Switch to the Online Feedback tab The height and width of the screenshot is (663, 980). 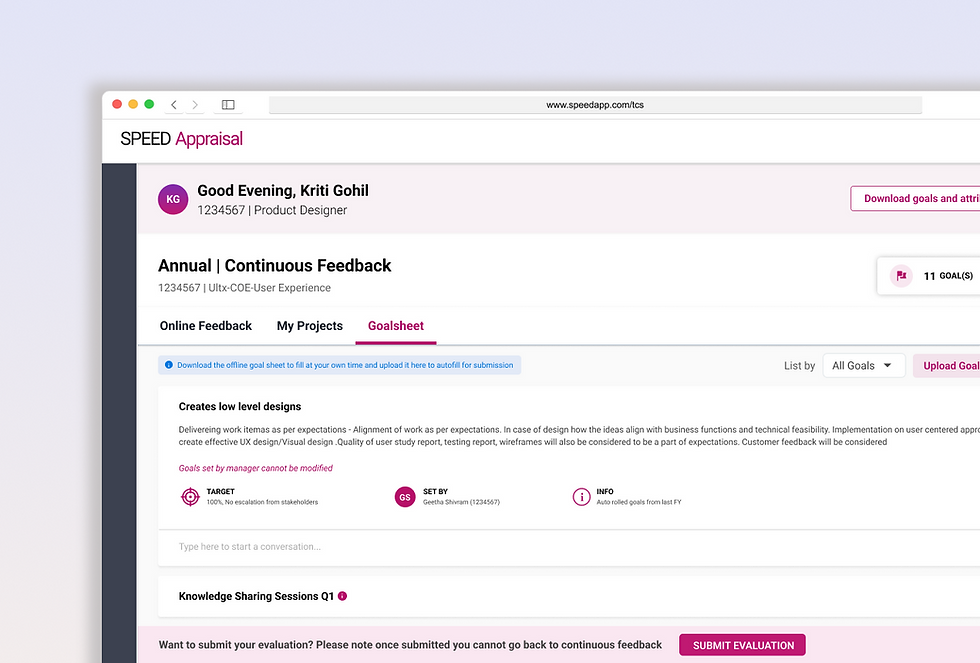pyautogui.click(x=206, y=326)
